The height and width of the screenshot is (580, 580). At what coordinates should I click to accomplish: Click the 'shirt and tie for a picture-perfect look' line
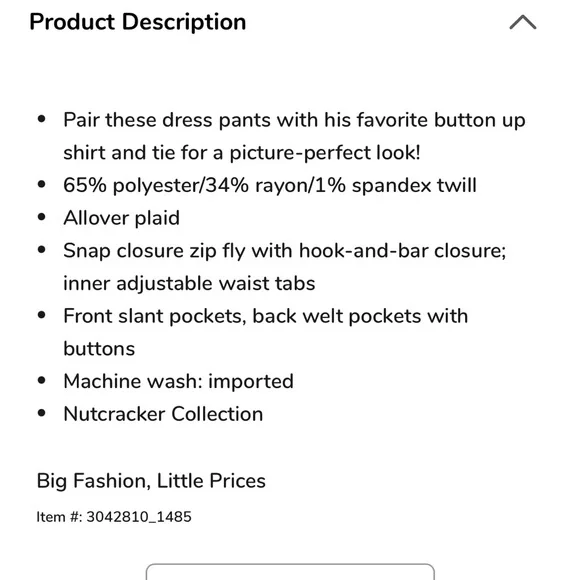click(x=242, y=153)
